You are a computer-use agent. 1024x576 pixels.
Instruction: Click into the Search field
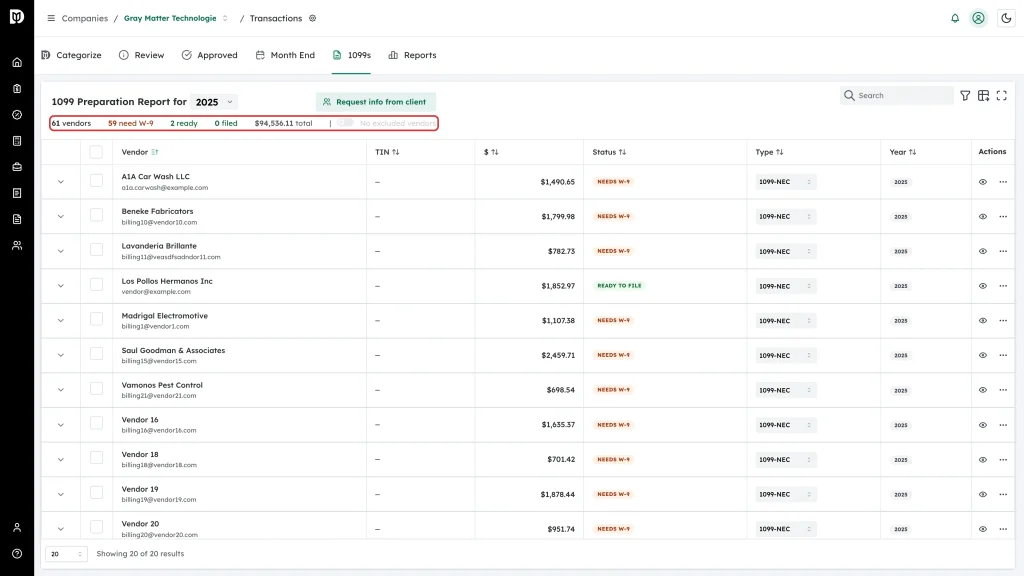tap(897, 95)
